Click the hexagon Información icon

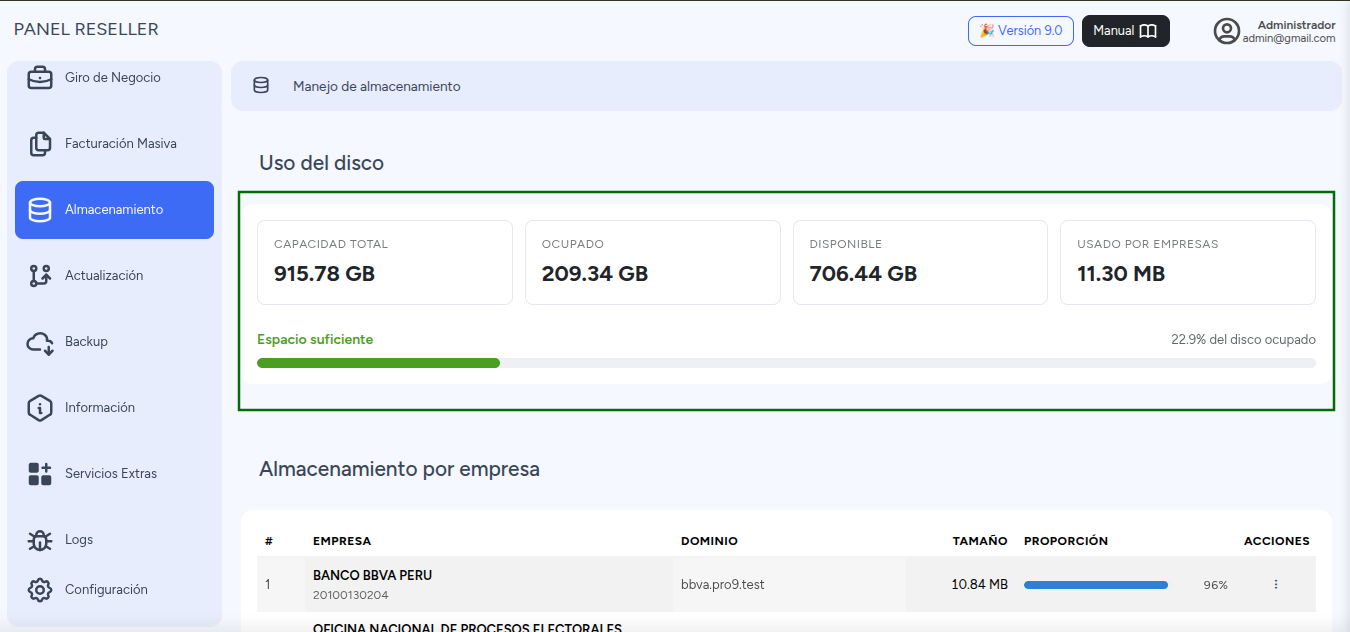tap(40, 408)
